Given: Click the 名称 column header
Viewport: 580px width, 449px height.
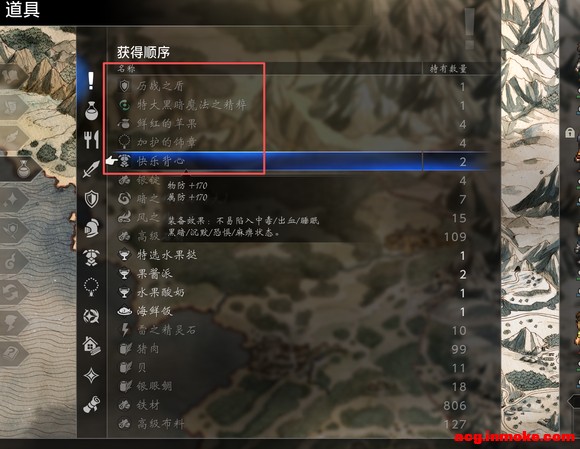Looking at the screenshot, I should point(127,69).
